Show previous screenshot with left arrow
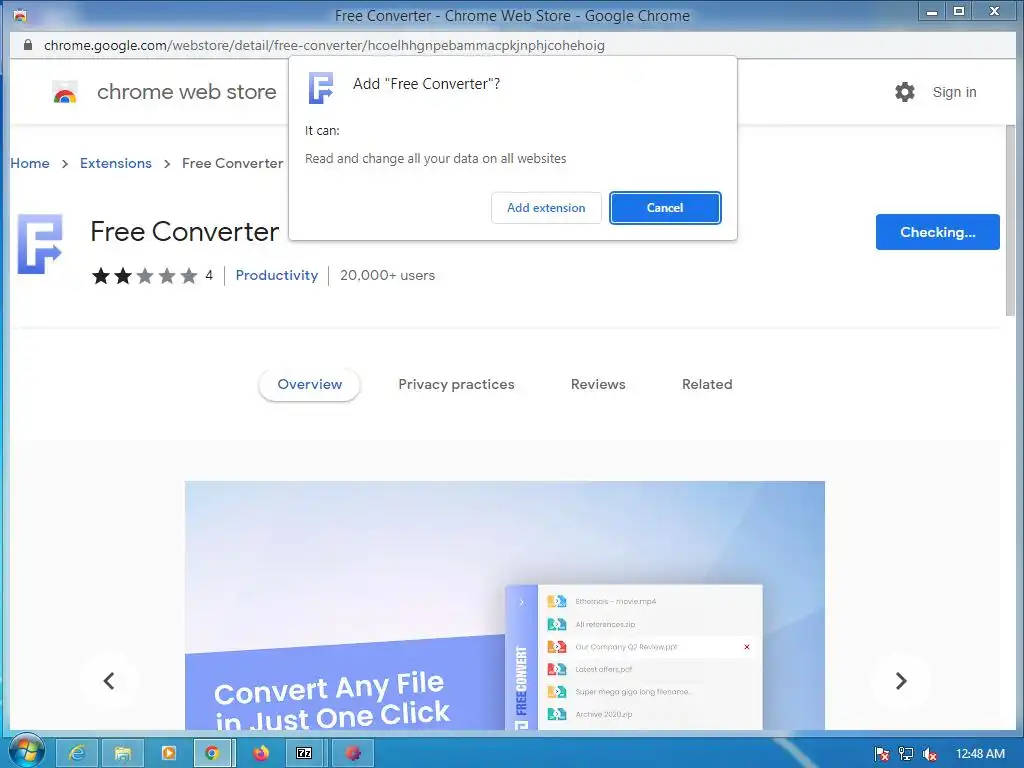 (109, 680)
